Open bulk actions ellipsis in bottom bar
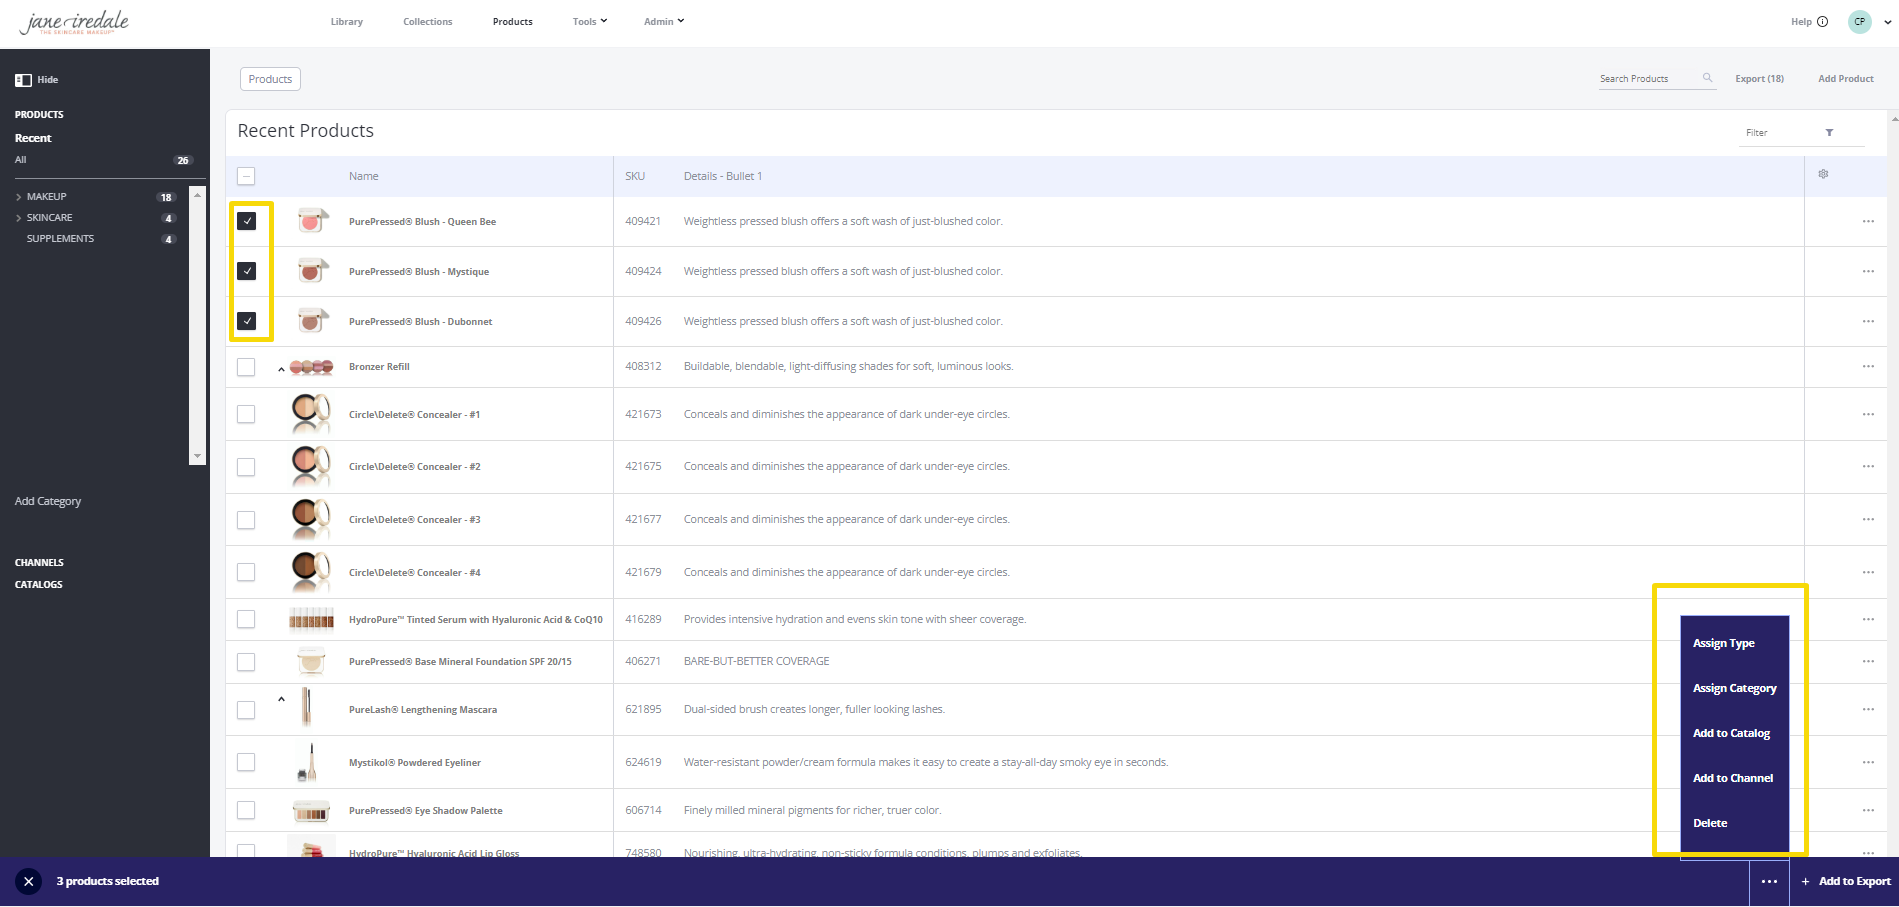This screenshot has width=1899, height=907. click(x=1769, y=881)
